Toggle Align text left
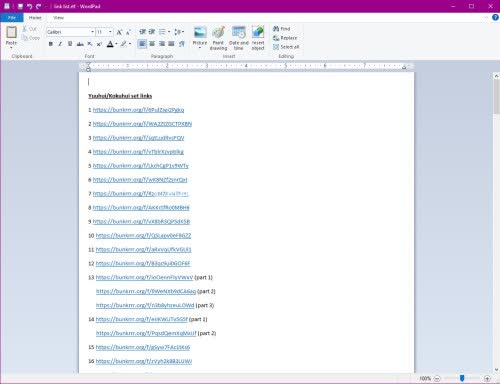Image resolution: width=500 pixels, height=384 pixels. click(142, 44)
